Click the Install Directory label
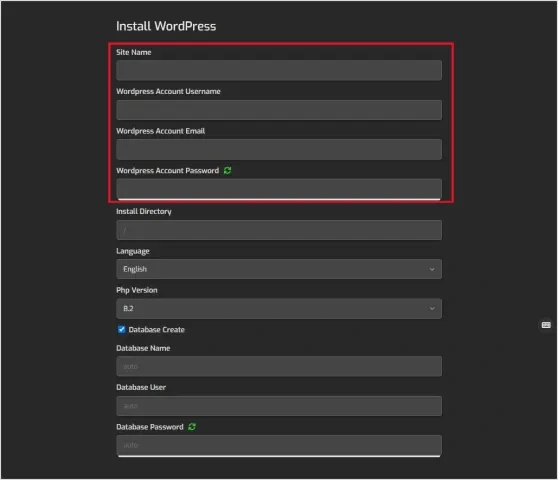 click(x=144, y=211)
